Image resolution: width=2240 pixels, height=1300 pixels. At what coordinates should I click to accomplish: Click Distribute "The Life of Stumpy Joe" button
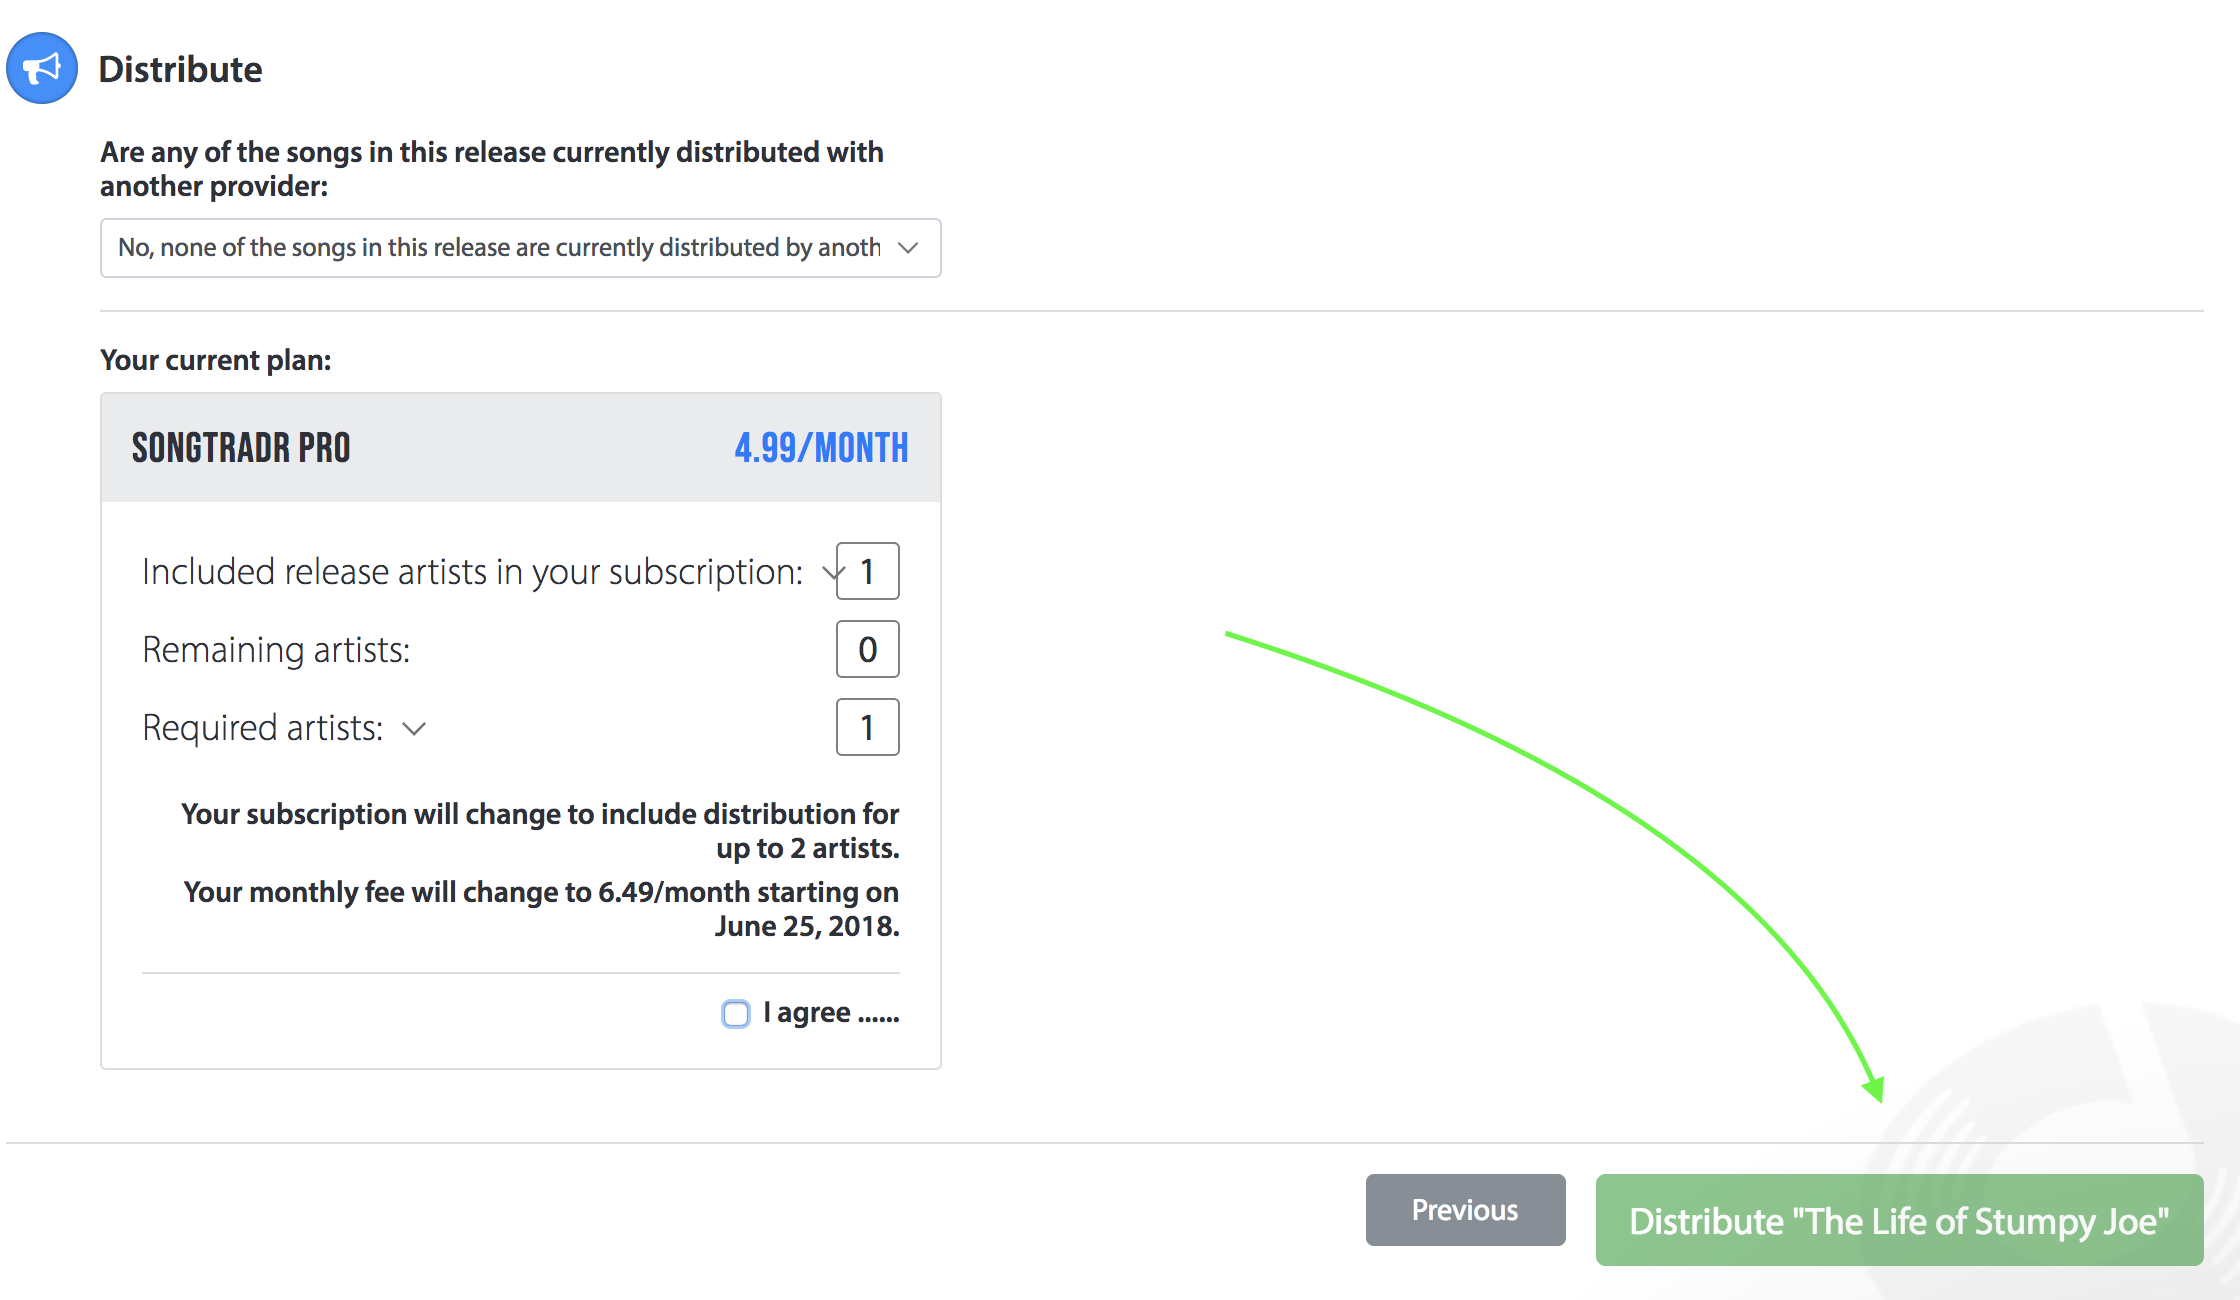[x=1899, y=1220]
